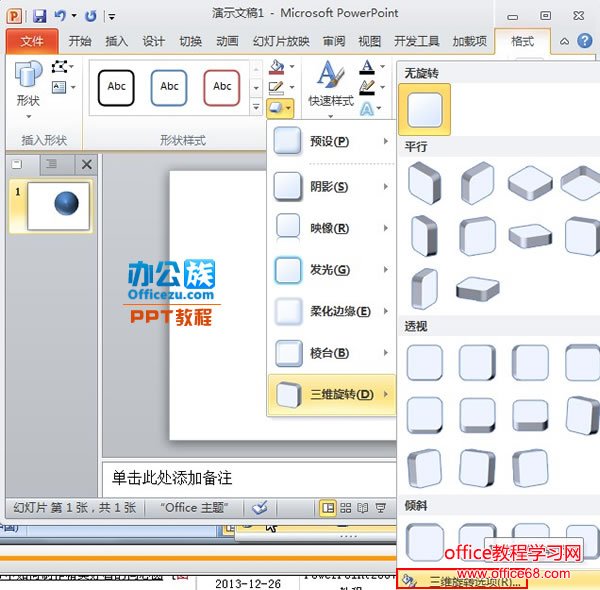
Task: Click the spell check status bar icon
Action: 260,508
